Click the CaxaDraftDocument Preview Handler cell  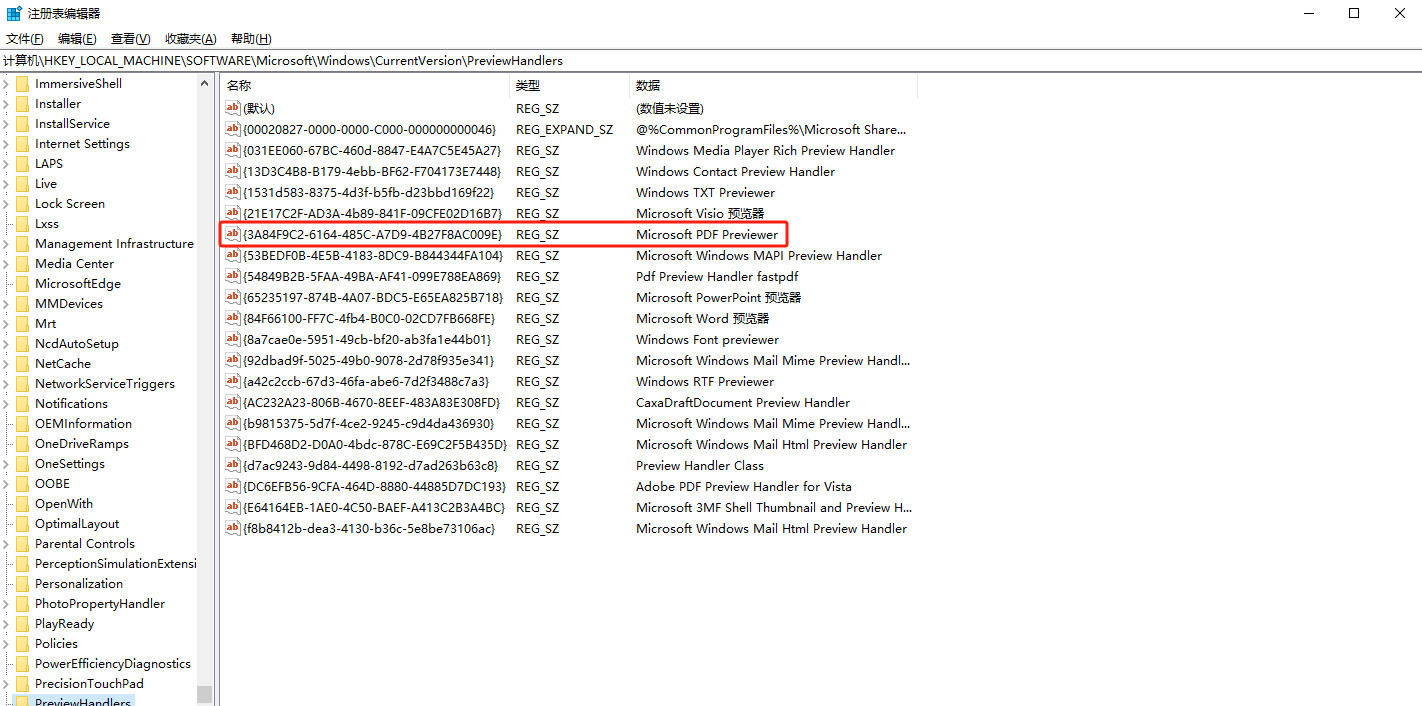click(x=743, y=402)
